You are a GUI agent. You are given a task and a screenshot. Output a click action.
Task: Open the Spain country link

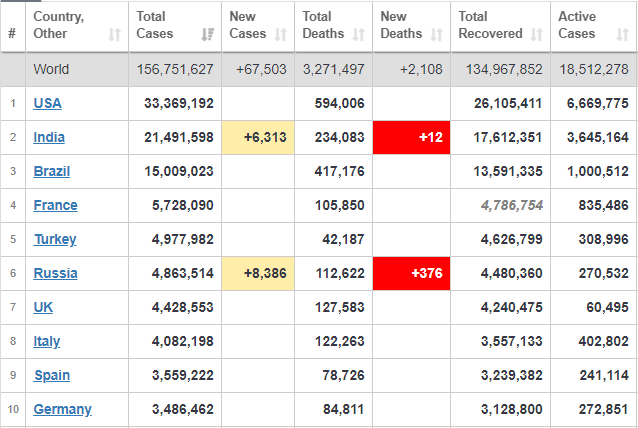tap(52, 375)
